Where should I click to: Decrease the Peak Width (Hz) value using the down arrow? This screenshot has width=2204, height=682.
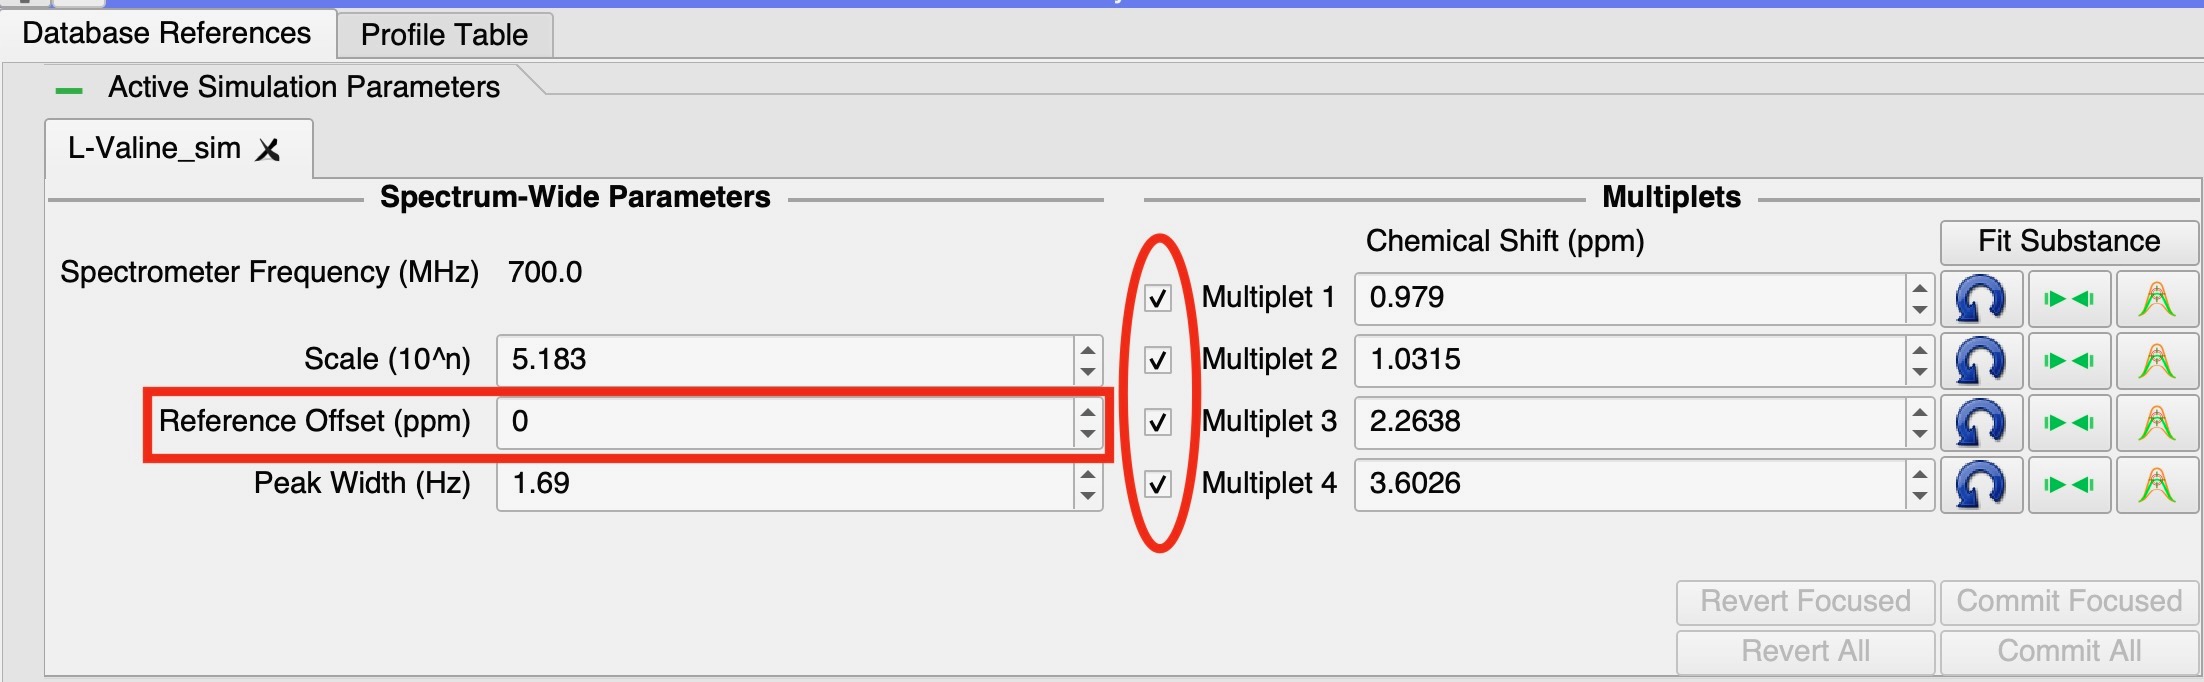click(x=1088, y=496)
